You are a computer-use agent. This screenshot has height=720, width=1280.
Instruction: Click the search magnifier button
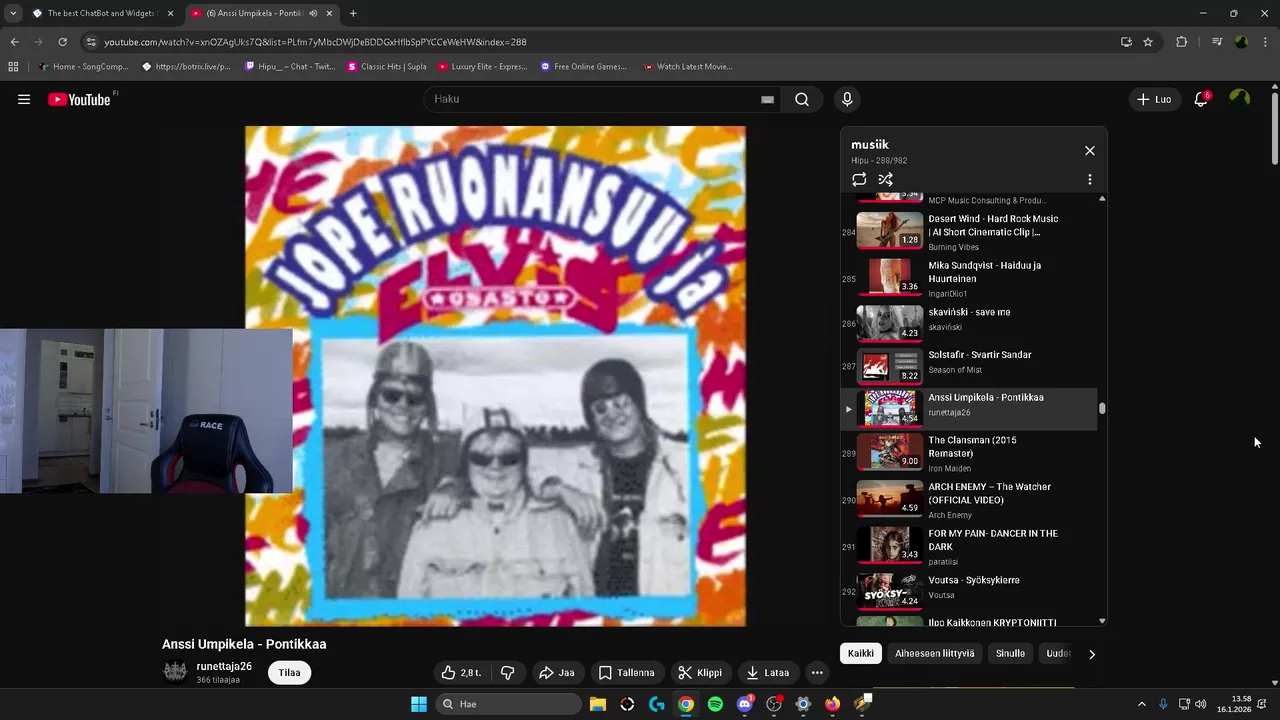point(802,99)
